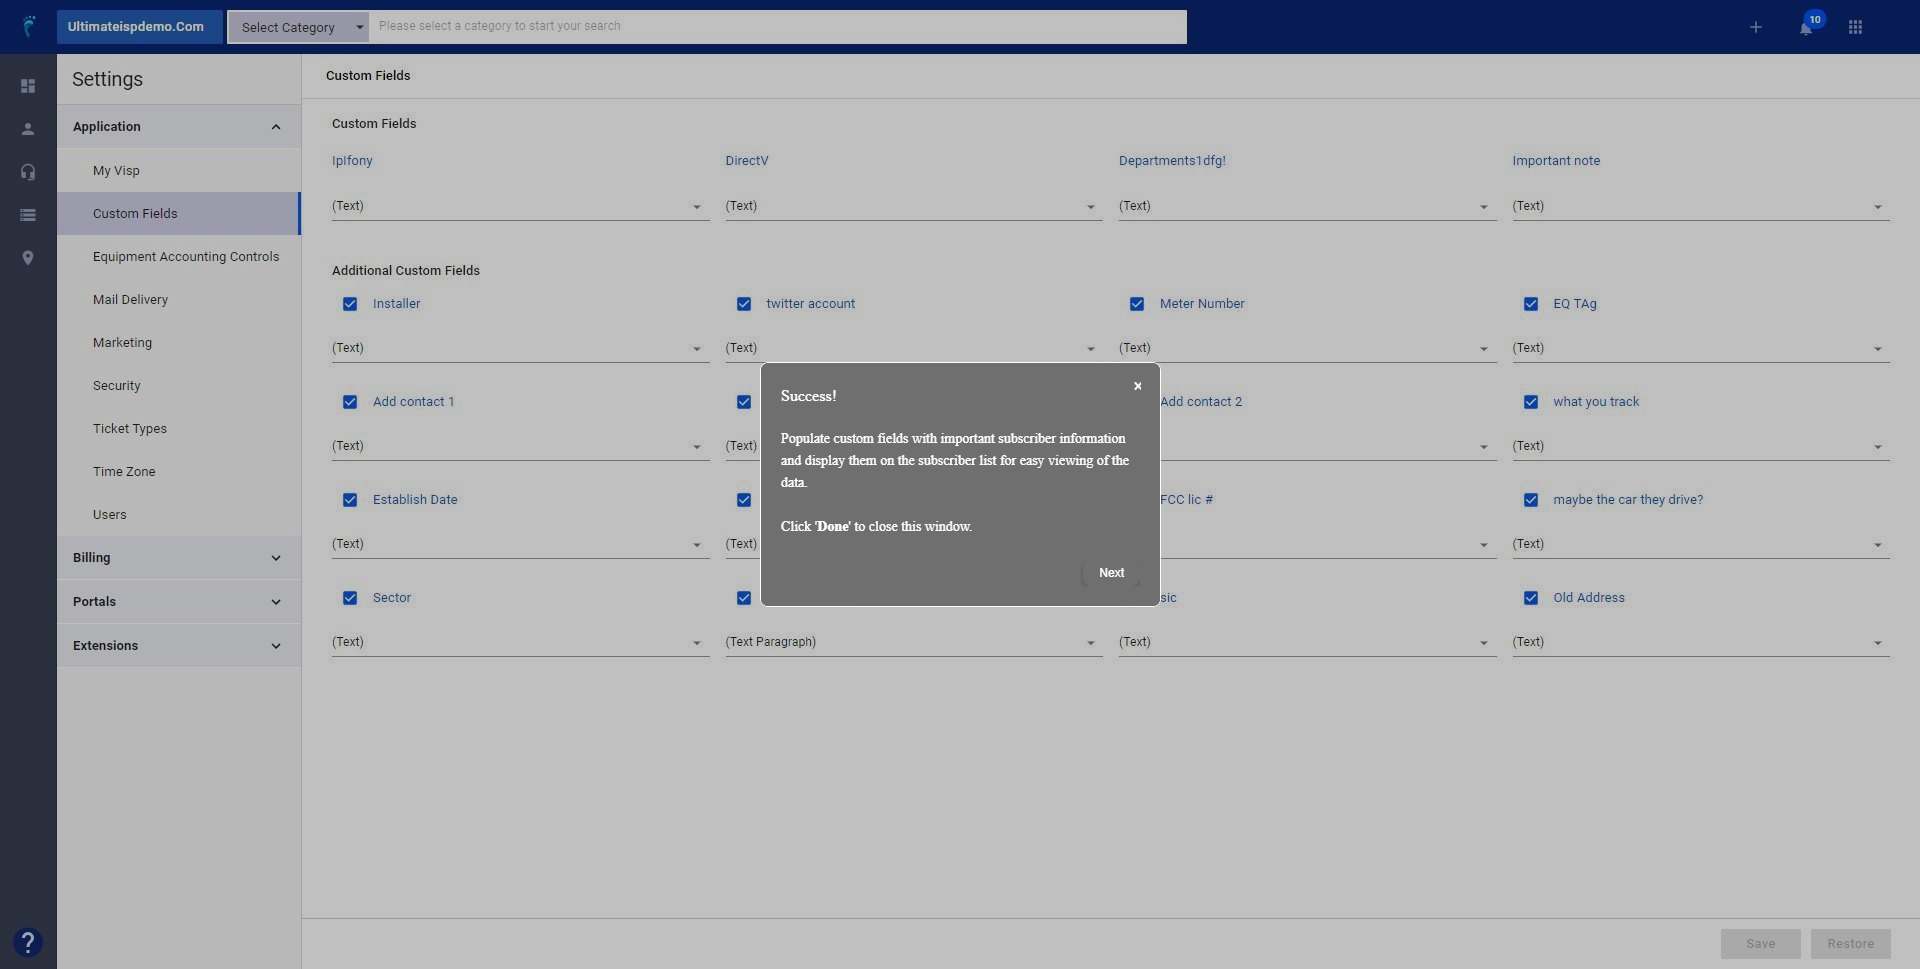Viewport: 1920px width, 969px height.
Task: Open the Select Category dropdown
Action: point(298,27)
